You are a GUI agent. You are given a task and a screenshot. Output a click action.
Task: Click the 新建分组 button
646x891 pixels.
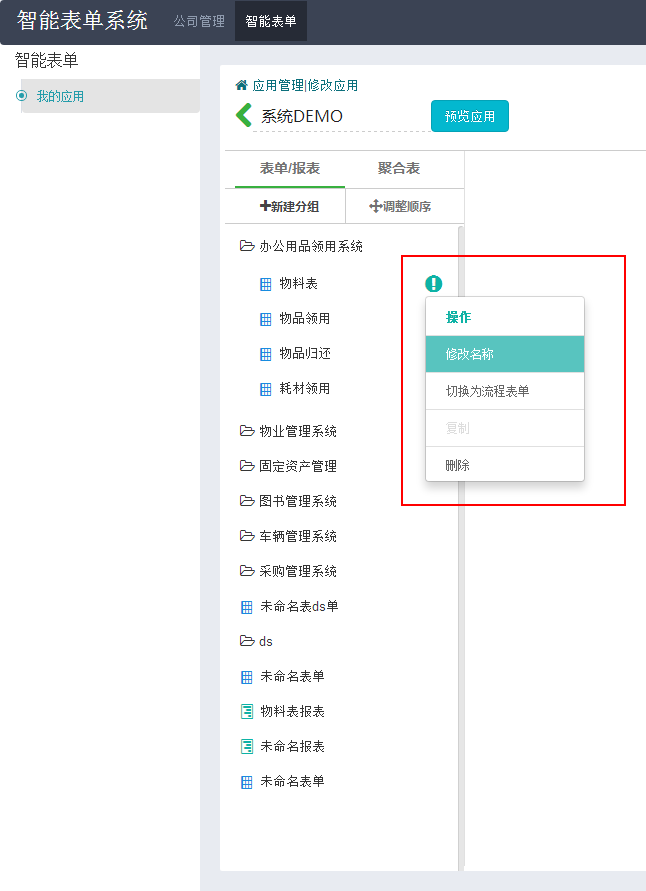[x=290, y=206]
